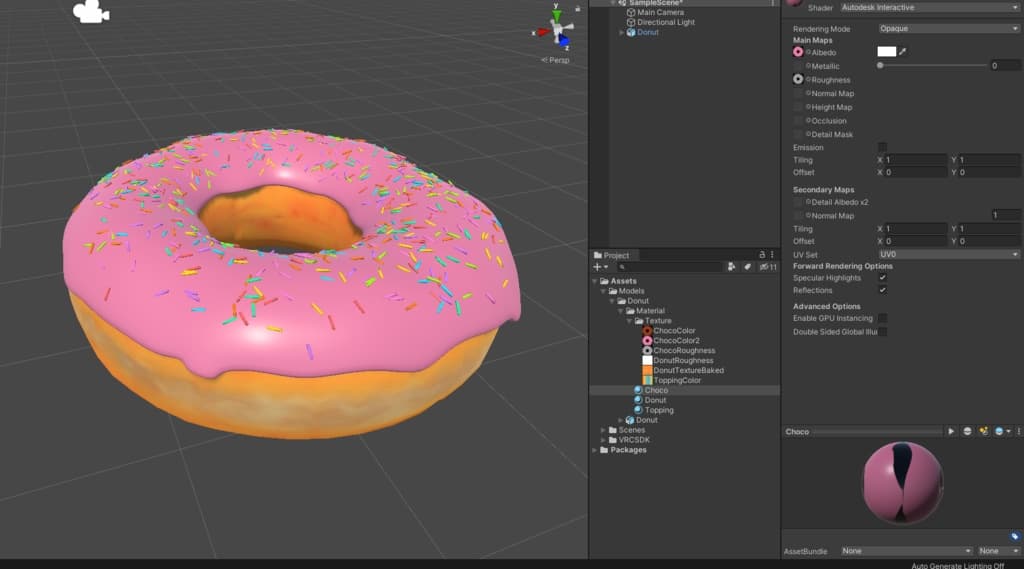The image size is (1024, 569).
Task: Open the preview reflection sphere dropdown
Action: pyautogui.click(x=1002, y=431)
